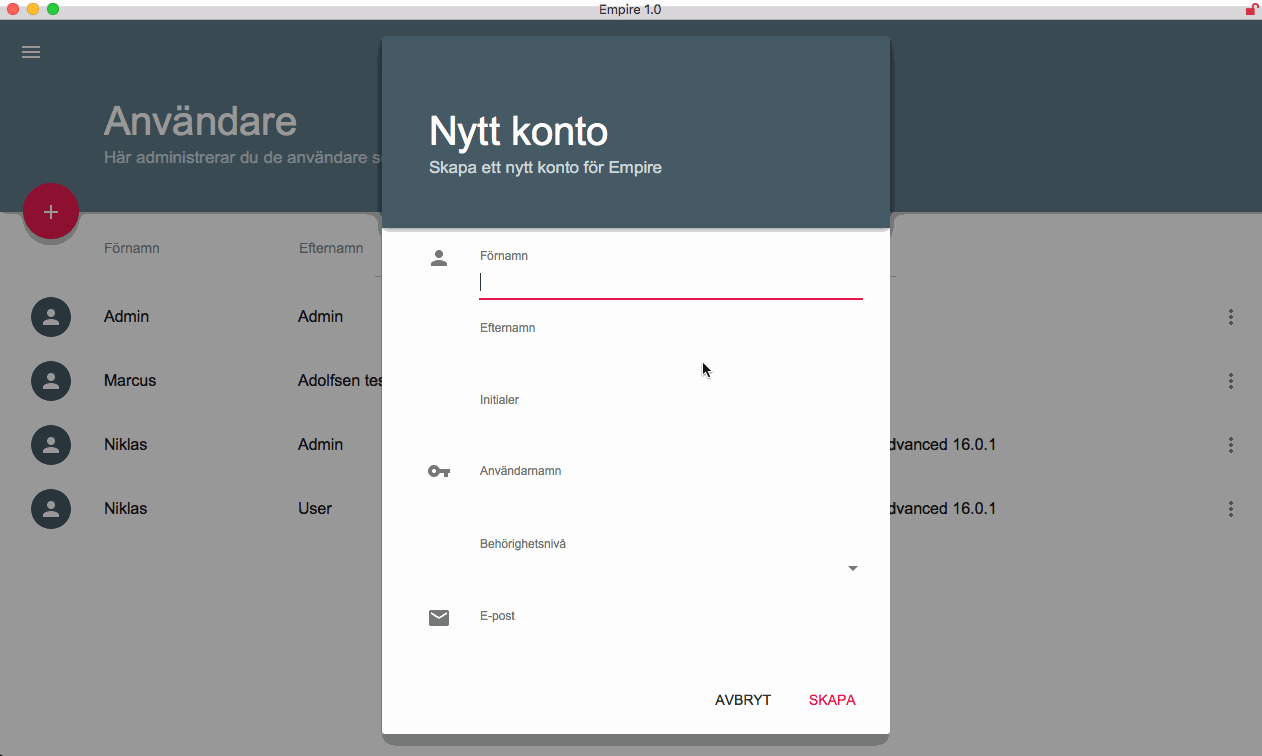The height and width of the screenshot is (756, 1262).
Task: Click the Efternamn column header
Action: [331, 248]
